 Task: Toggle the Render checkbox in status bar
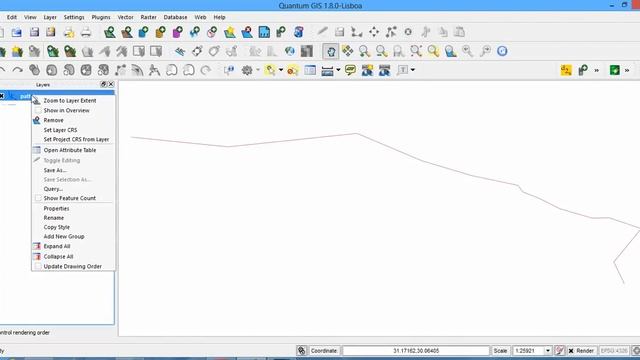571,351
